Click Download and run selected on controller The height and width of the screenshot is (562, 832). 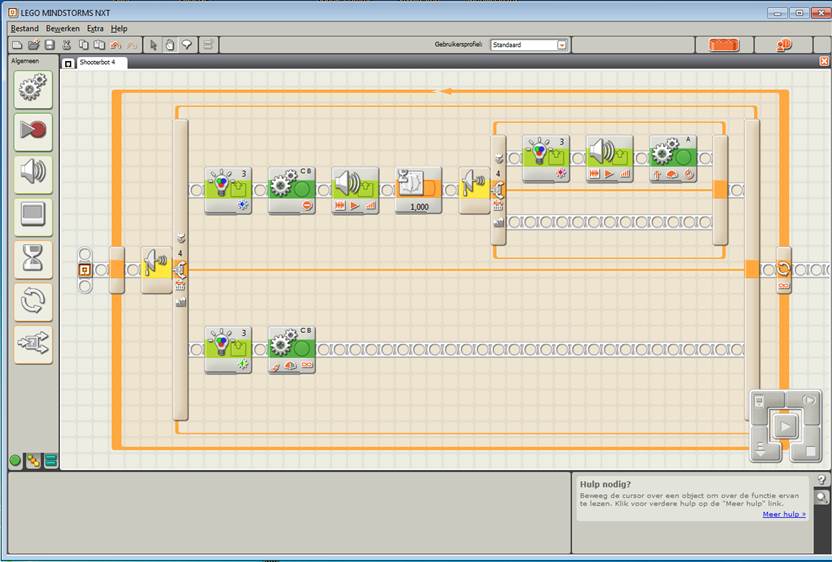[x=809, y=401]
